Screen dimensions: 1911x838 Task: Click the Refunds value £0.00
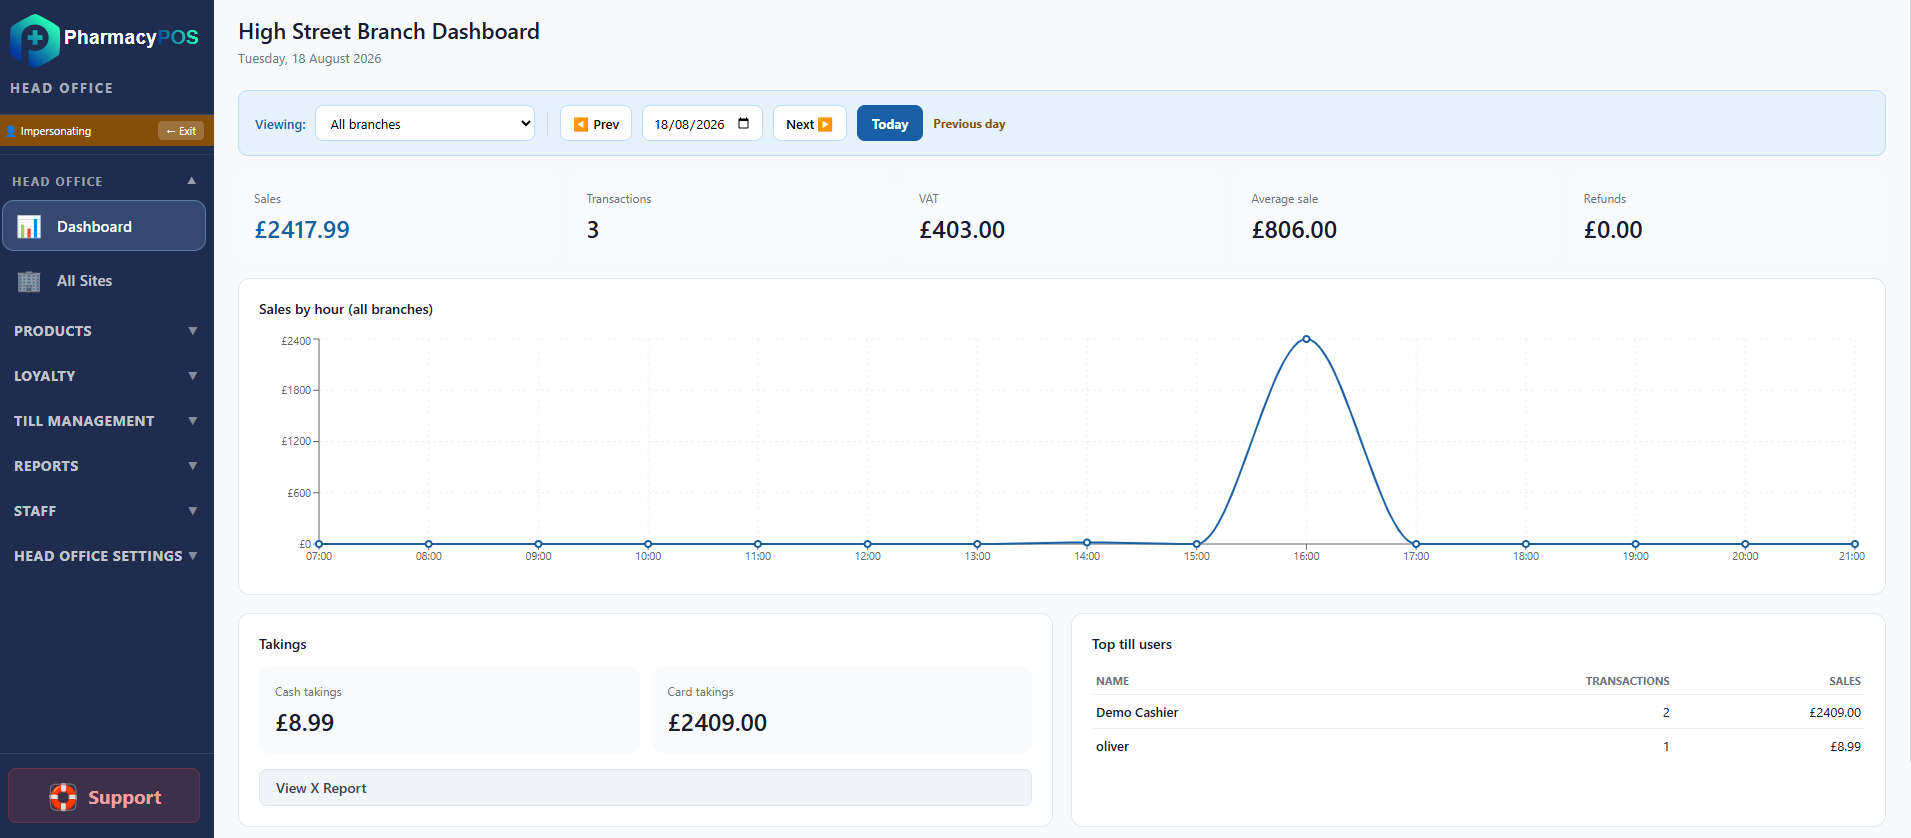[x=1613, y=230]
